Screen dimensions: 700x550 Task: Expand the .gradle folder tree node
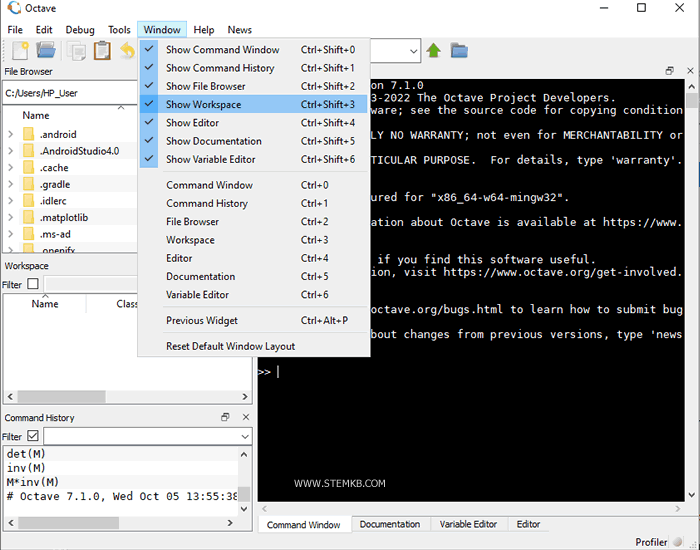tap(10, 184)
